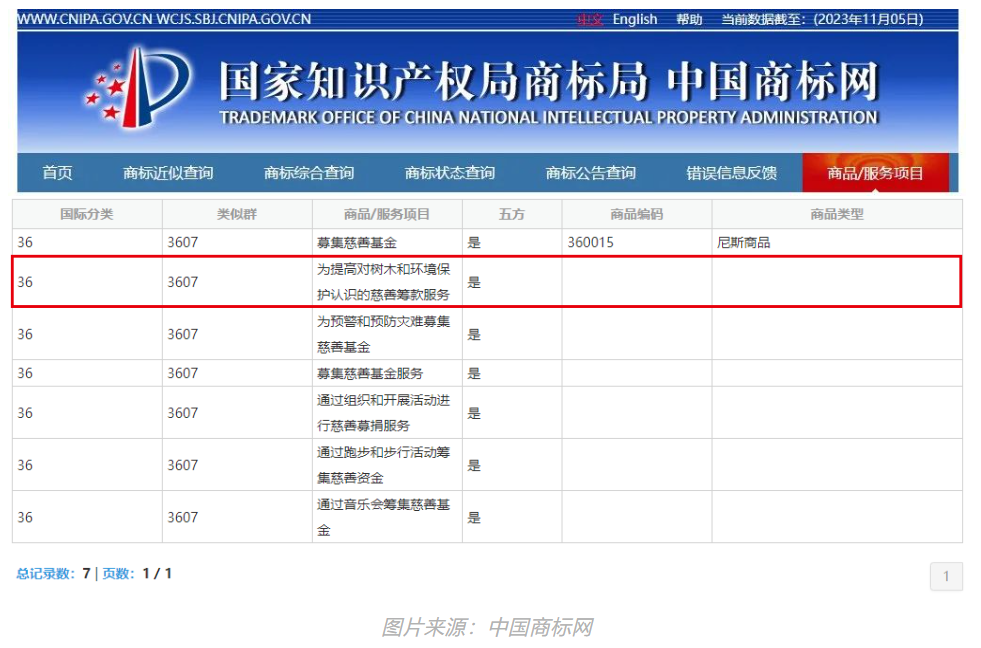This screenshot has width=981, height=648.
Task: Open the 商标综合查询 menu
Action: (x=310, y=172)
